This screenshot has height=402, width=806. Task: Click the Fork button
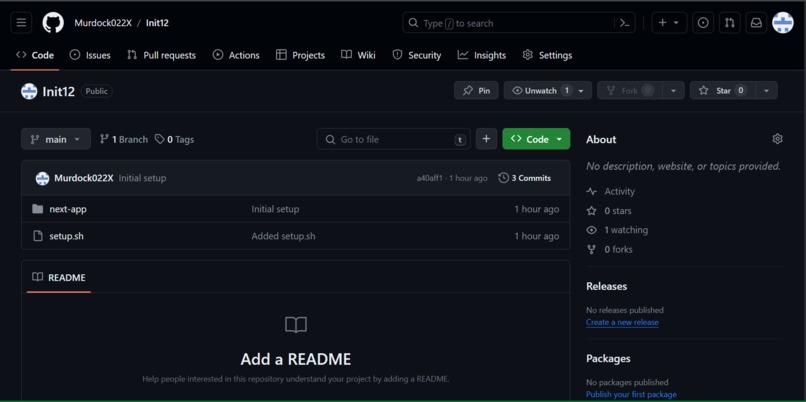pos(630,90)
